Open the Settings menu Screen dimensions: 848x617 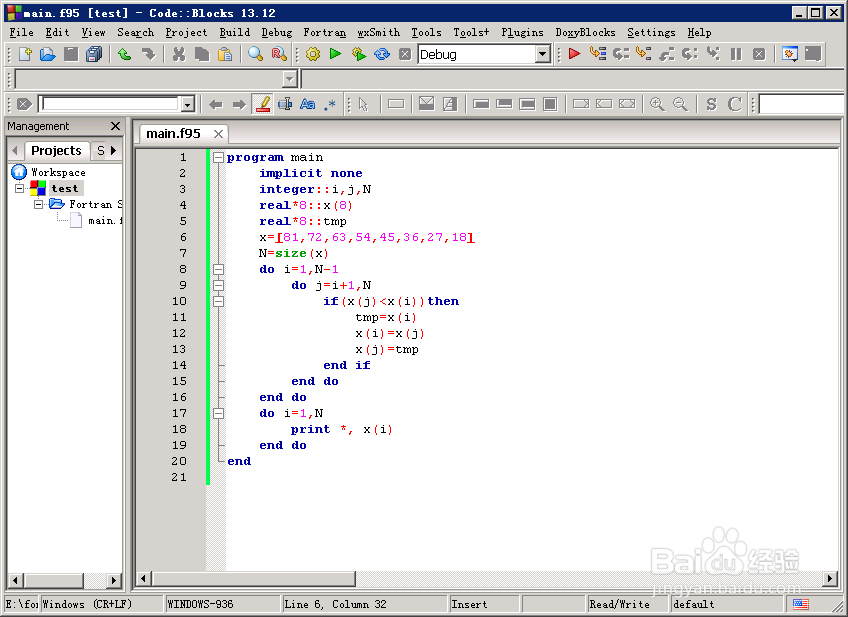pyautogui.click(x=651, y=32)
